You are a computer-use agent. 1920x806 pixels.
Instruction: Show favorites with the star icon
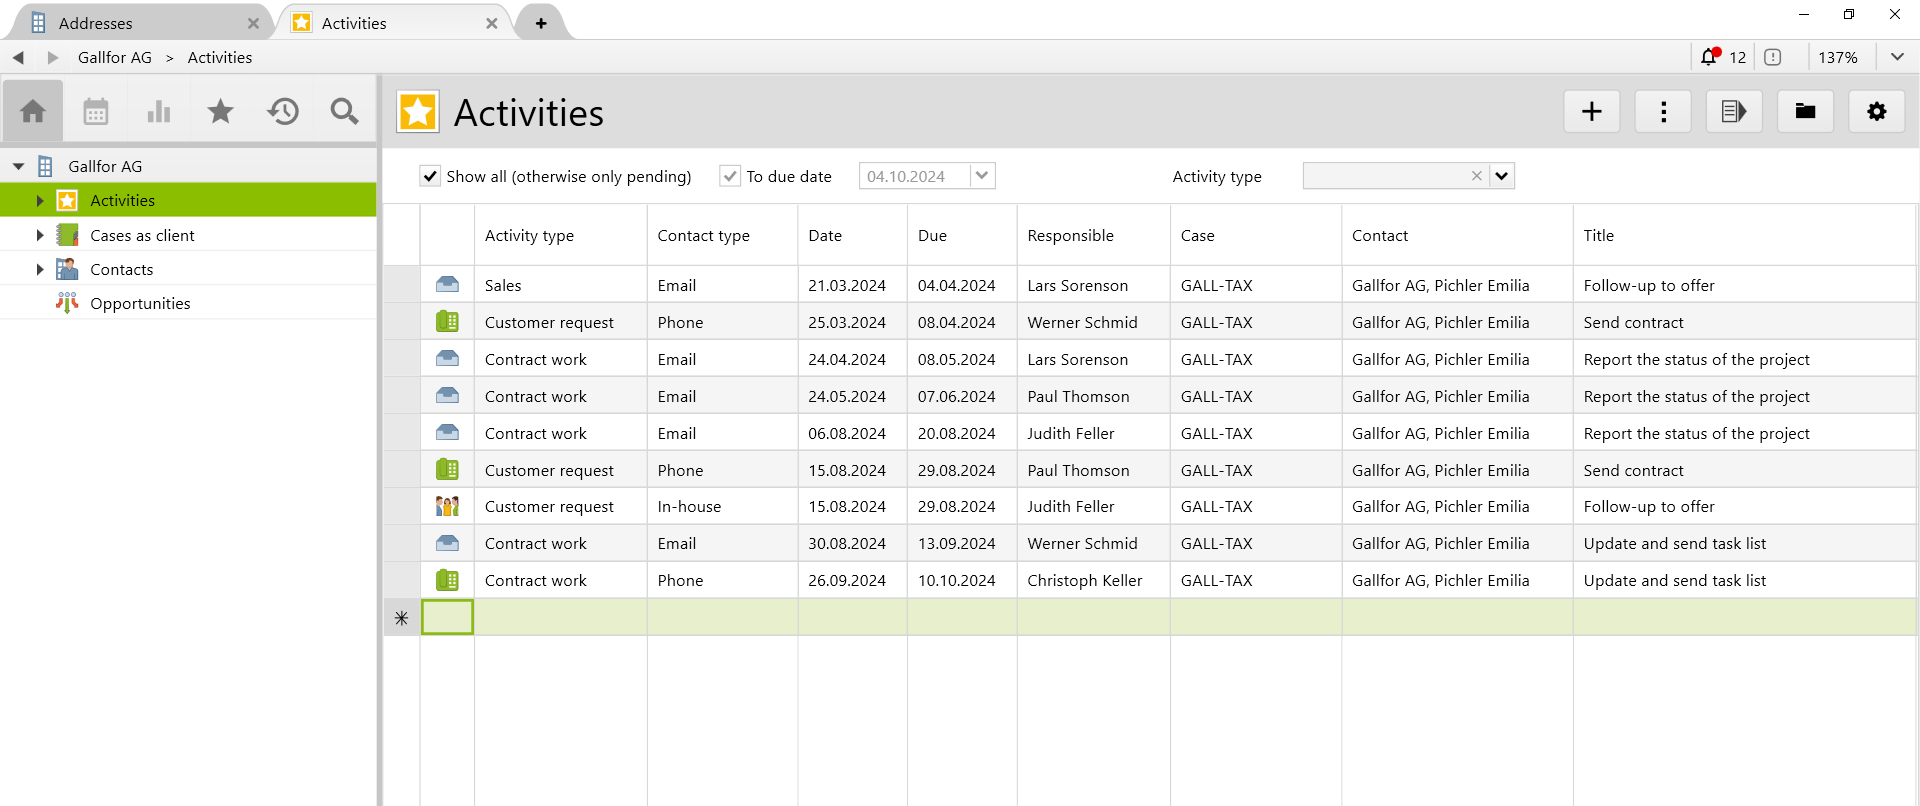pos(220,111)
